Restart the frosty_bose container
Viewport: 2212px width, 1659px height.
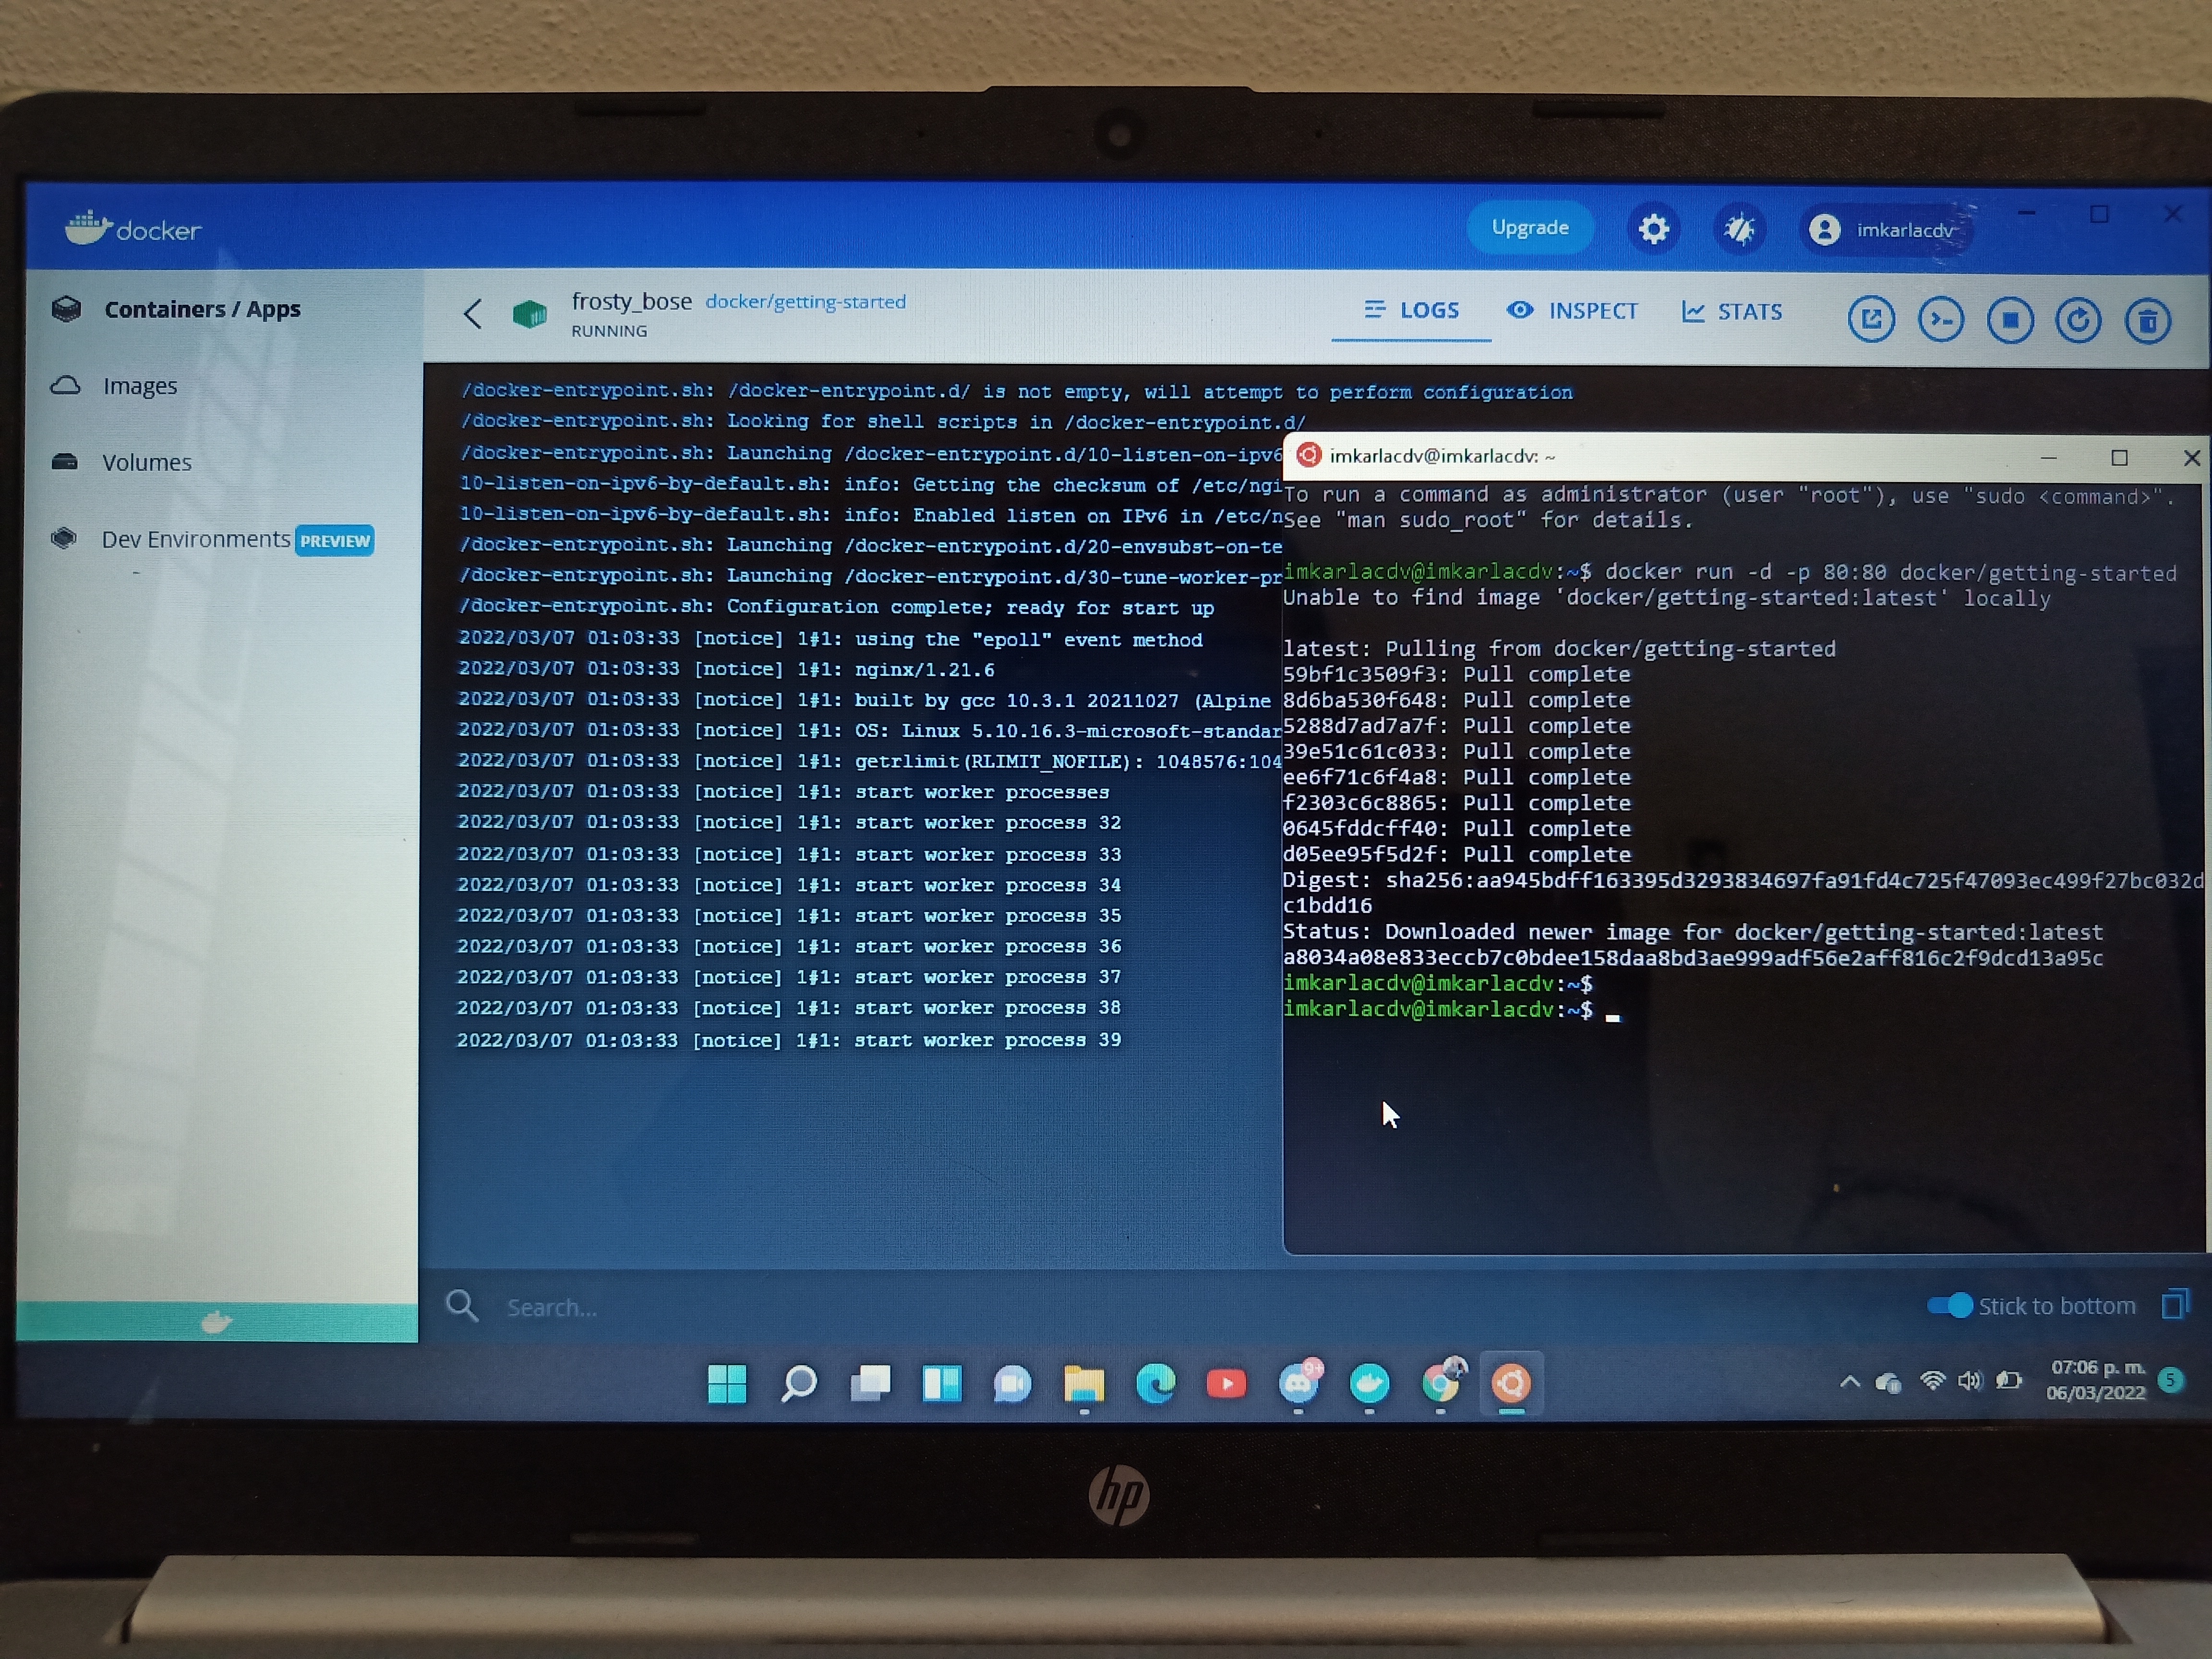[2078, 321]
